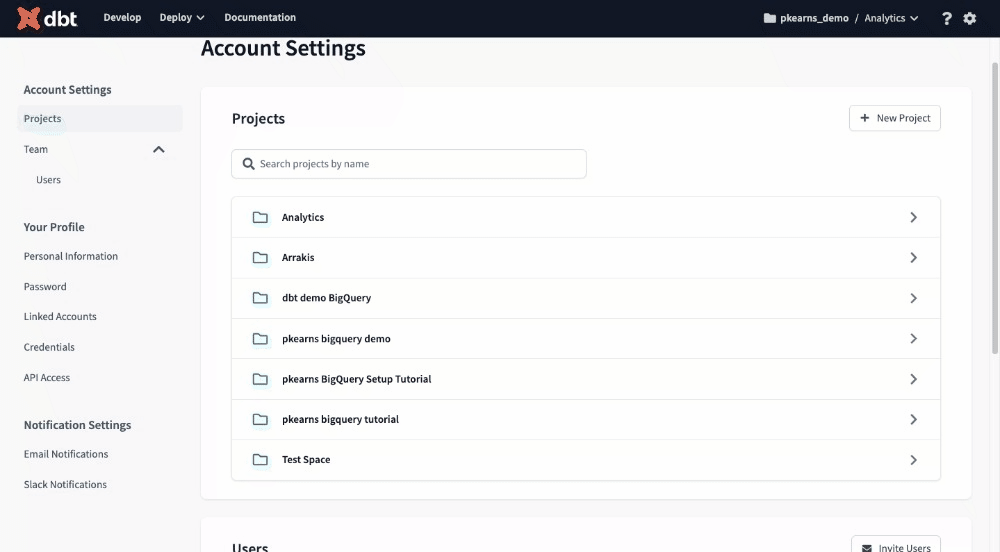The width and height of the screenshot is (1000, 552).
Task: Open the Develop menu item
Action: coord(122,18)
